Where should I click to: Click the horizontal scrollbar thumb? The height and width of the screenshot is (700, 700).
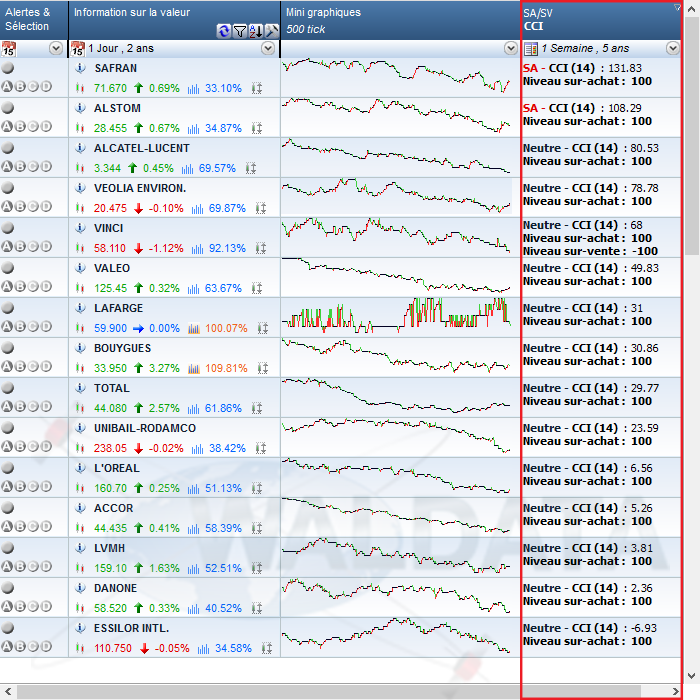coord(329,692)
